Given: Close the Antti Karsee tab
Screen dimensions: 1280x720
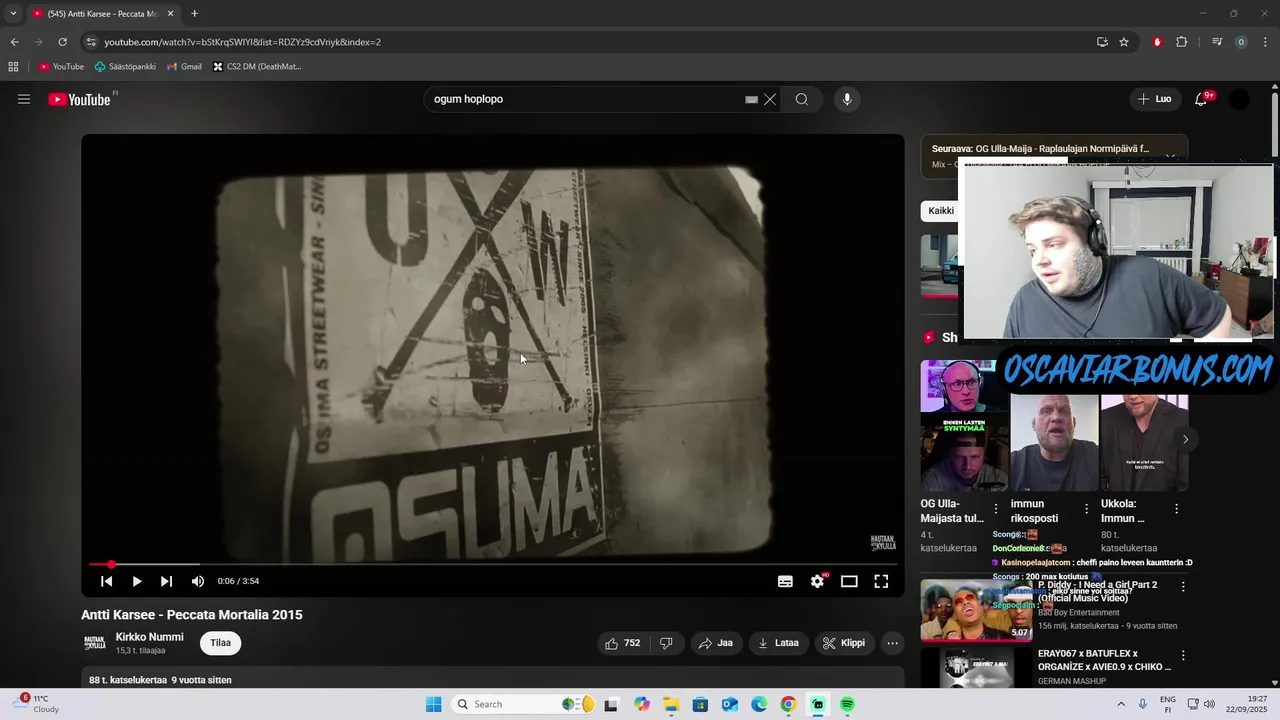Looking at the screenshot, I should [171, 14].
